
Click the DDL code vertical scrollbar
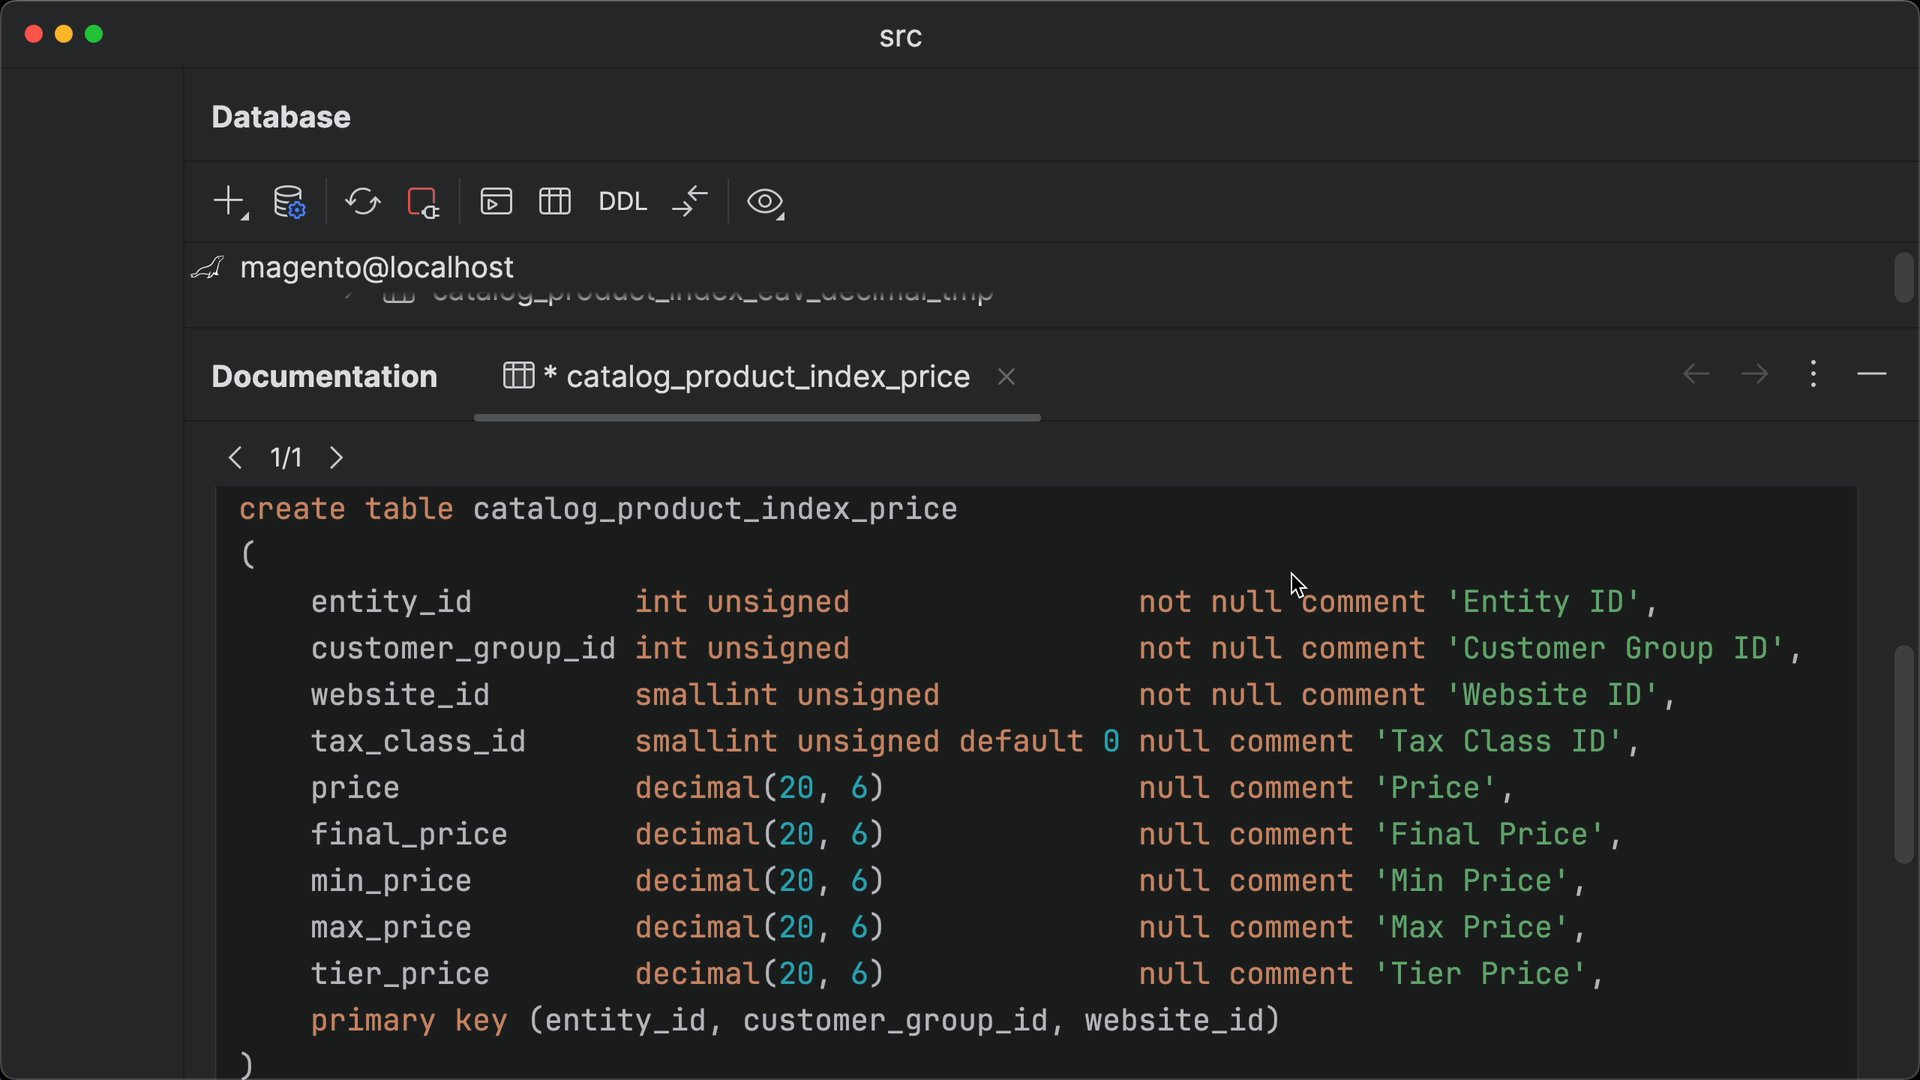point(1904,755)
